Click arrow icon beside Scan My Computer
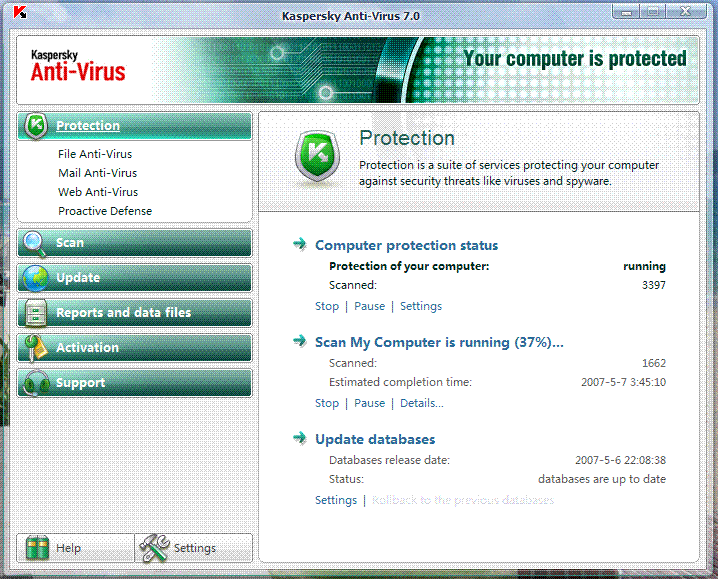Screen dimensions: 718x579 pyautogui.click(x=300, y=341)
